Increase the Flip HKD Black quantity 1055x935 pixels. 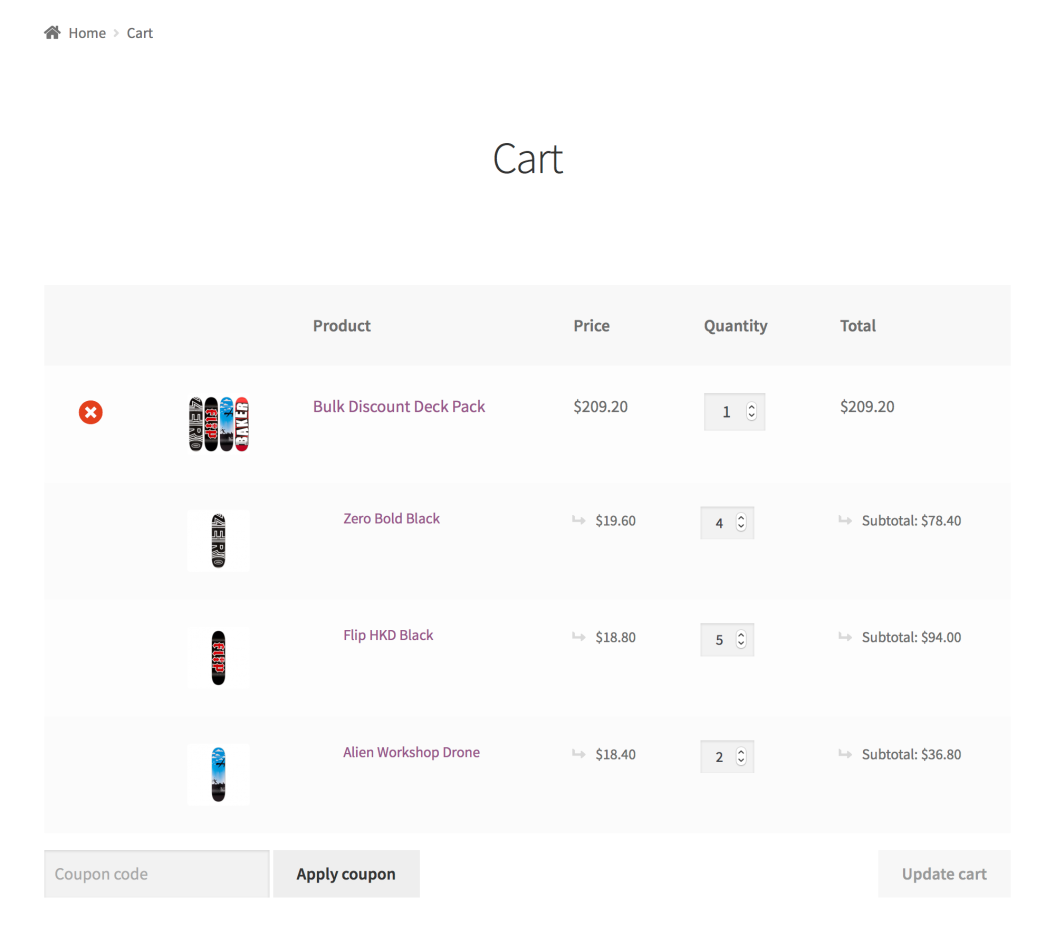click(x=740, y=634)
